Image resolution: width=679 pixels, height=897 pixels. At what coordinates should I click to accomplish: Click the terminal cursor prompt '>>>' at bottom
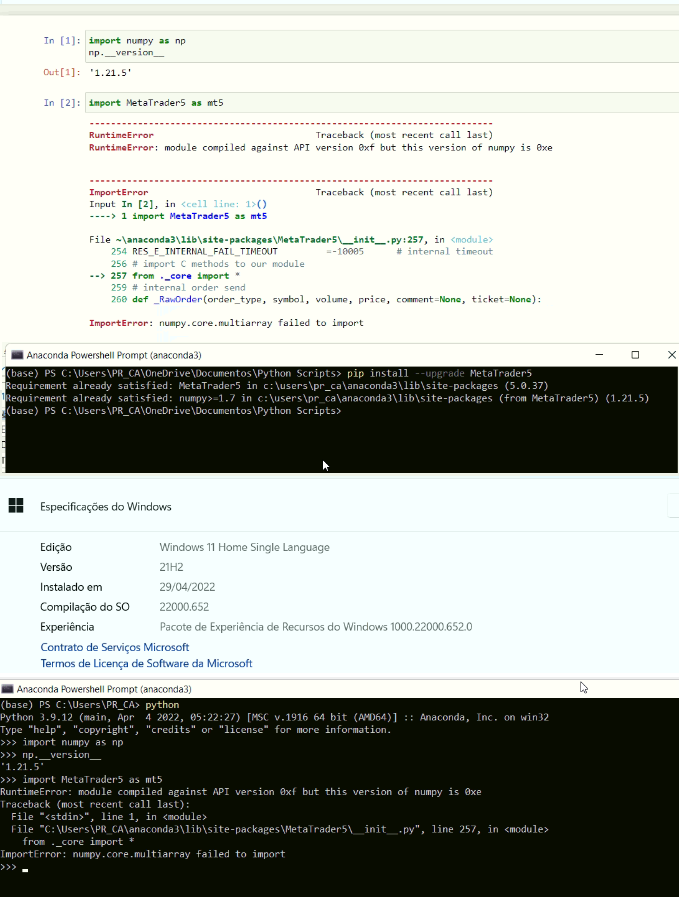(x=9, y=867)
